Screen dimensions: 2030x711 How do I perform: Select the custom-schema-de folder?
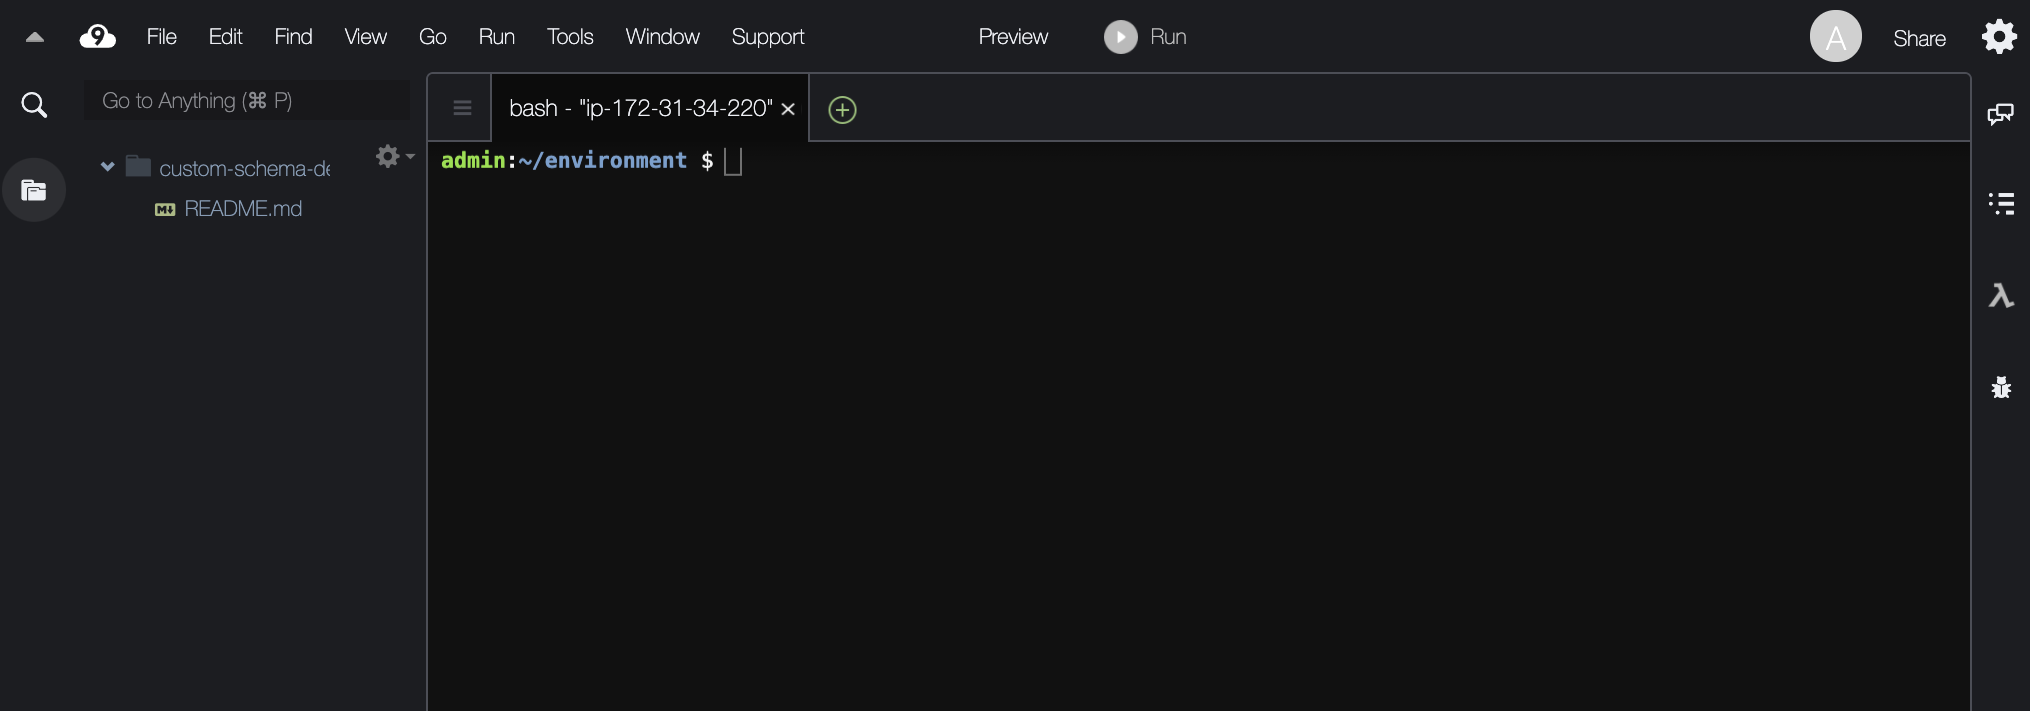[244, 168]
